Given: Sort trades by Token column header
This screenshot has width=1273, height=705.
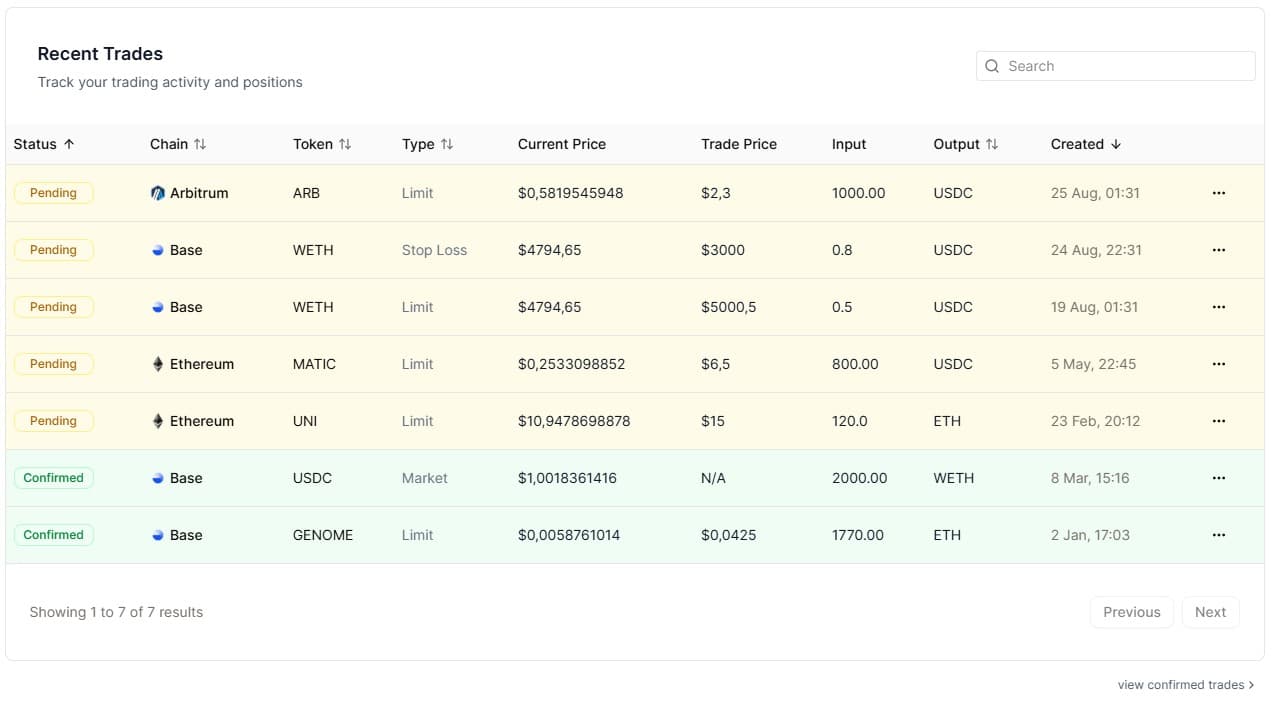Looking at the screenshot, I should pos(322,144).
